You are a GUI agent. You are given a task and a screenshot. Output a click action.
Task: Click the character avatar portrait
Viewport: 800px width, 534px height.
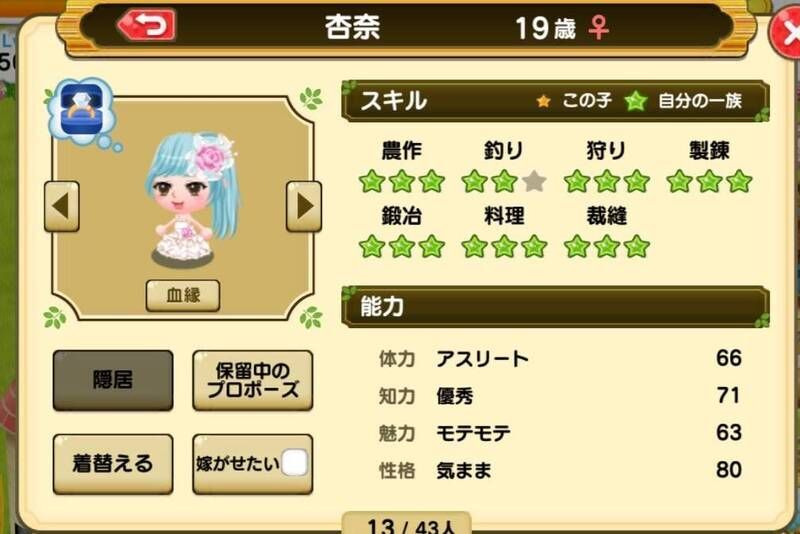[x=192, y=201]
